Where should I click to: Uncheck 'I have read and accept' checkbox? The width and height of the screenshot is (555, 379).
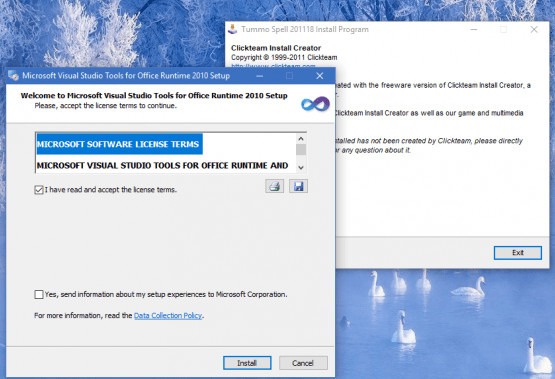39,190
